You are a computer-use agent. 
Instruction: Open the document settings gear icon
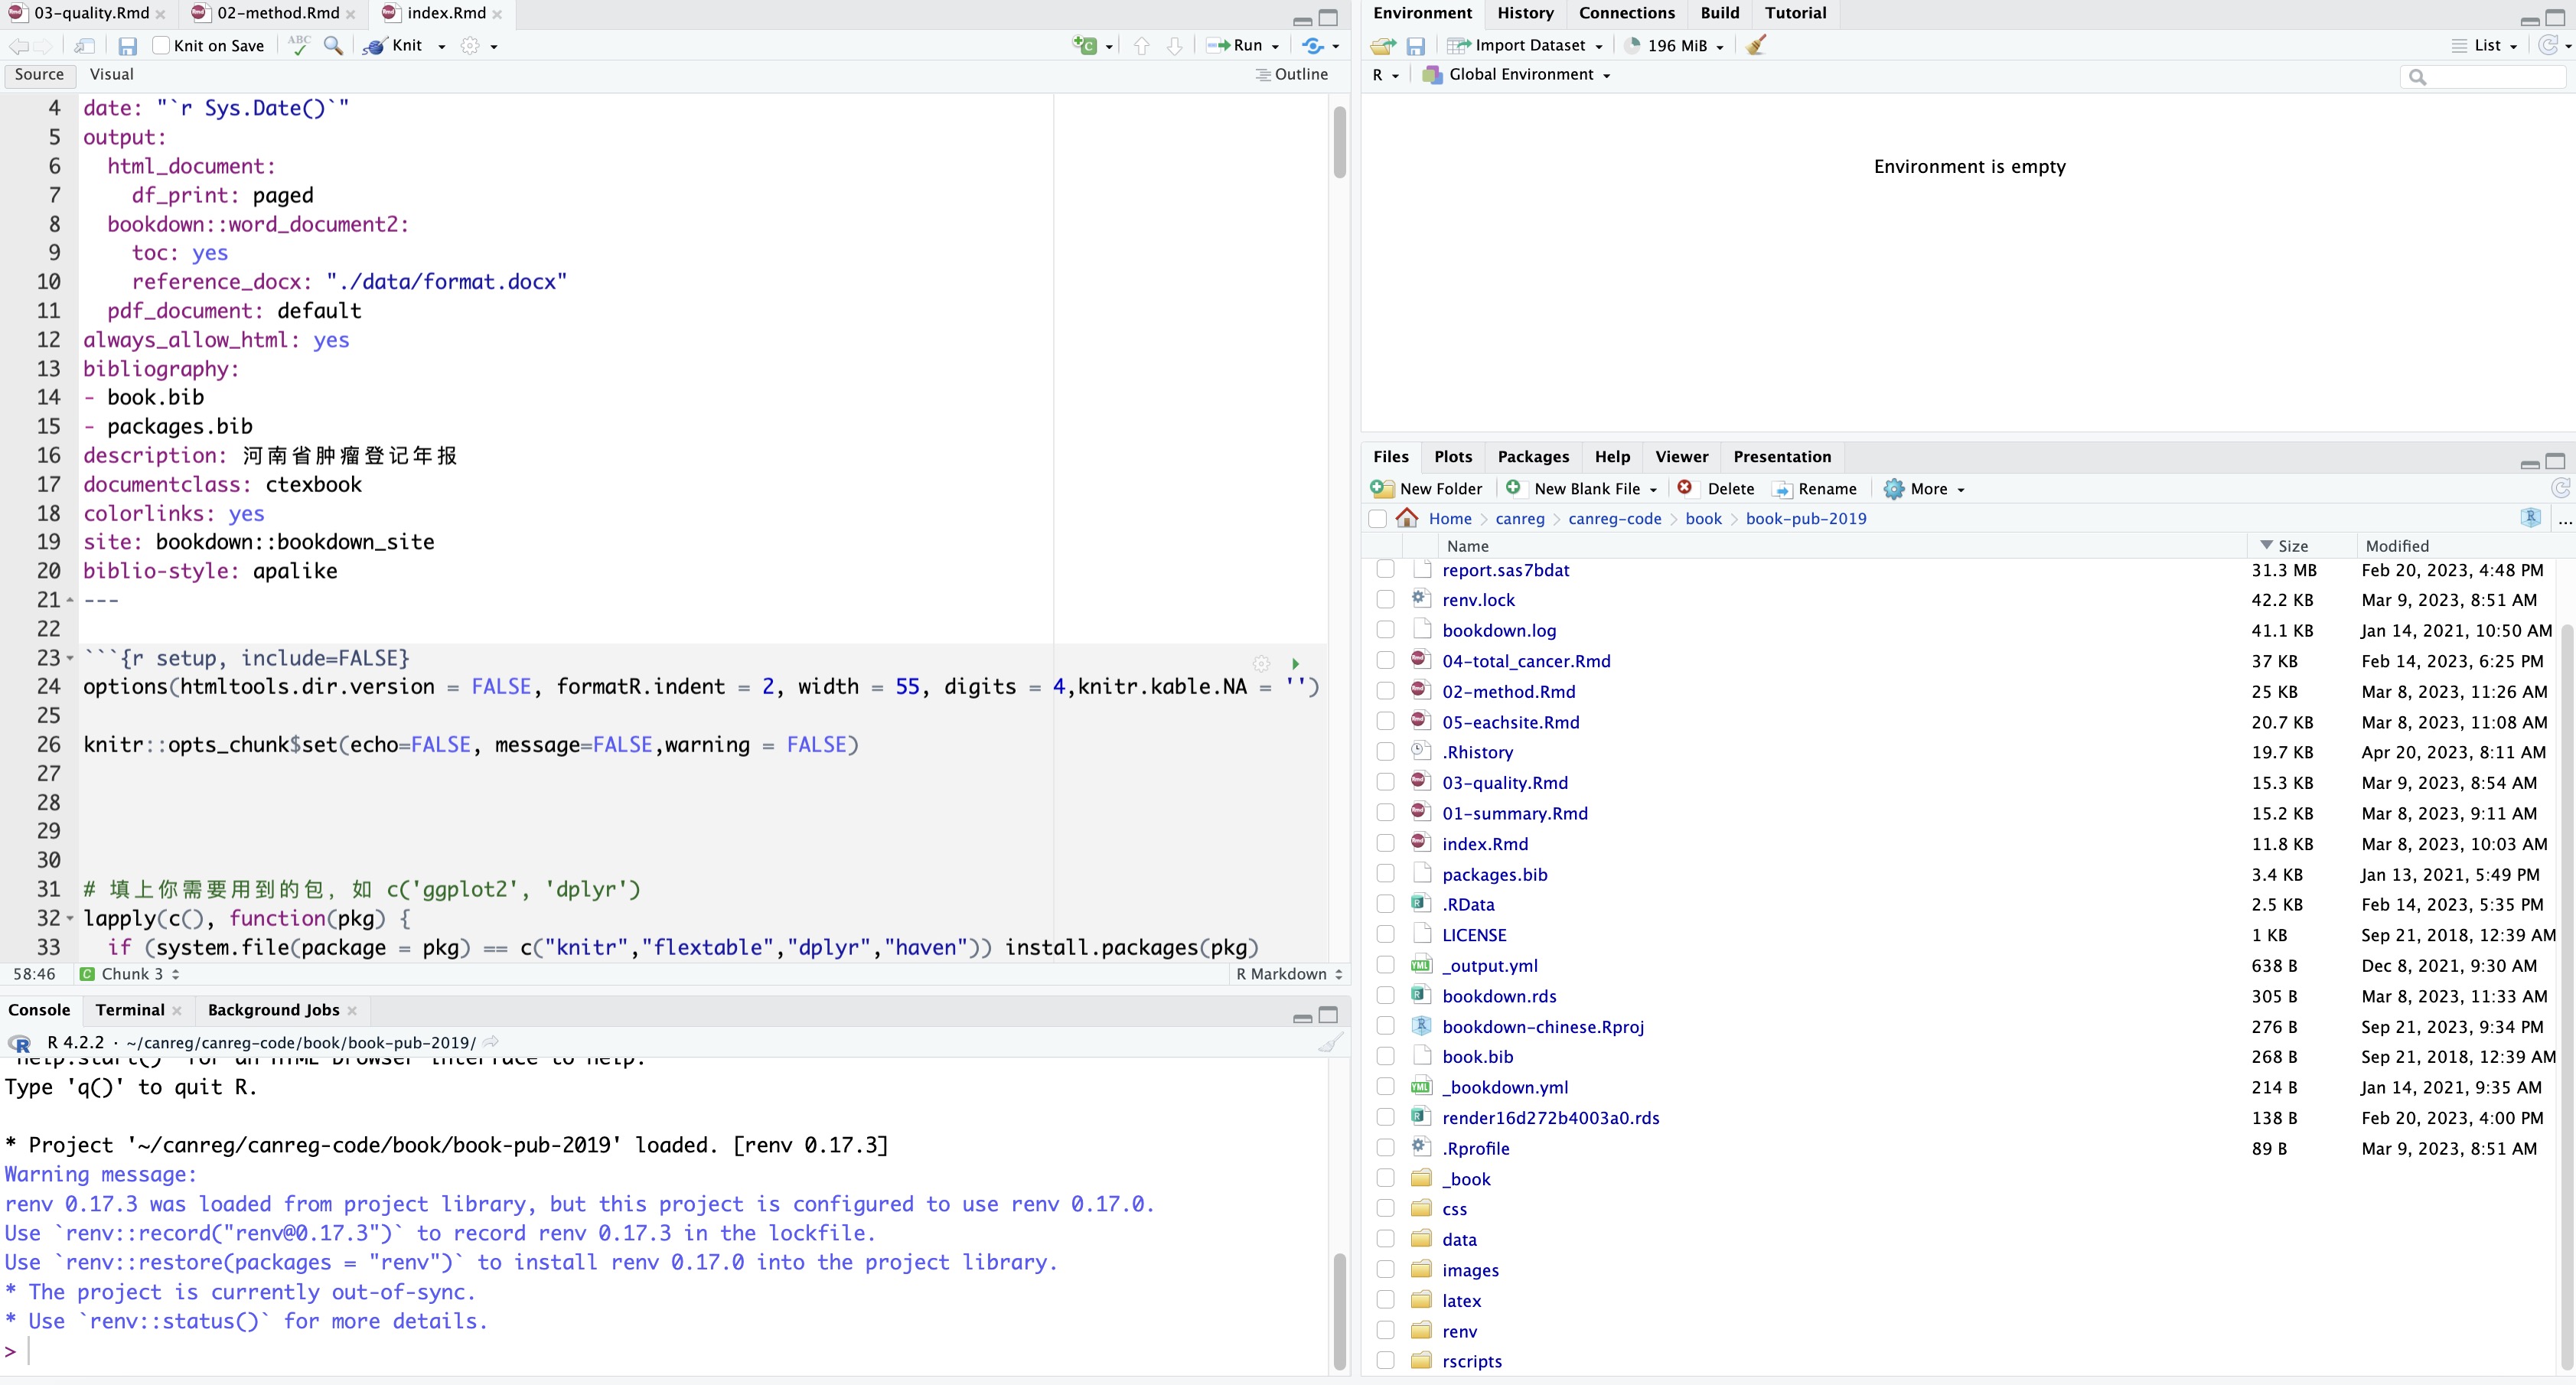pyautogui.click(x=470, y=46)
